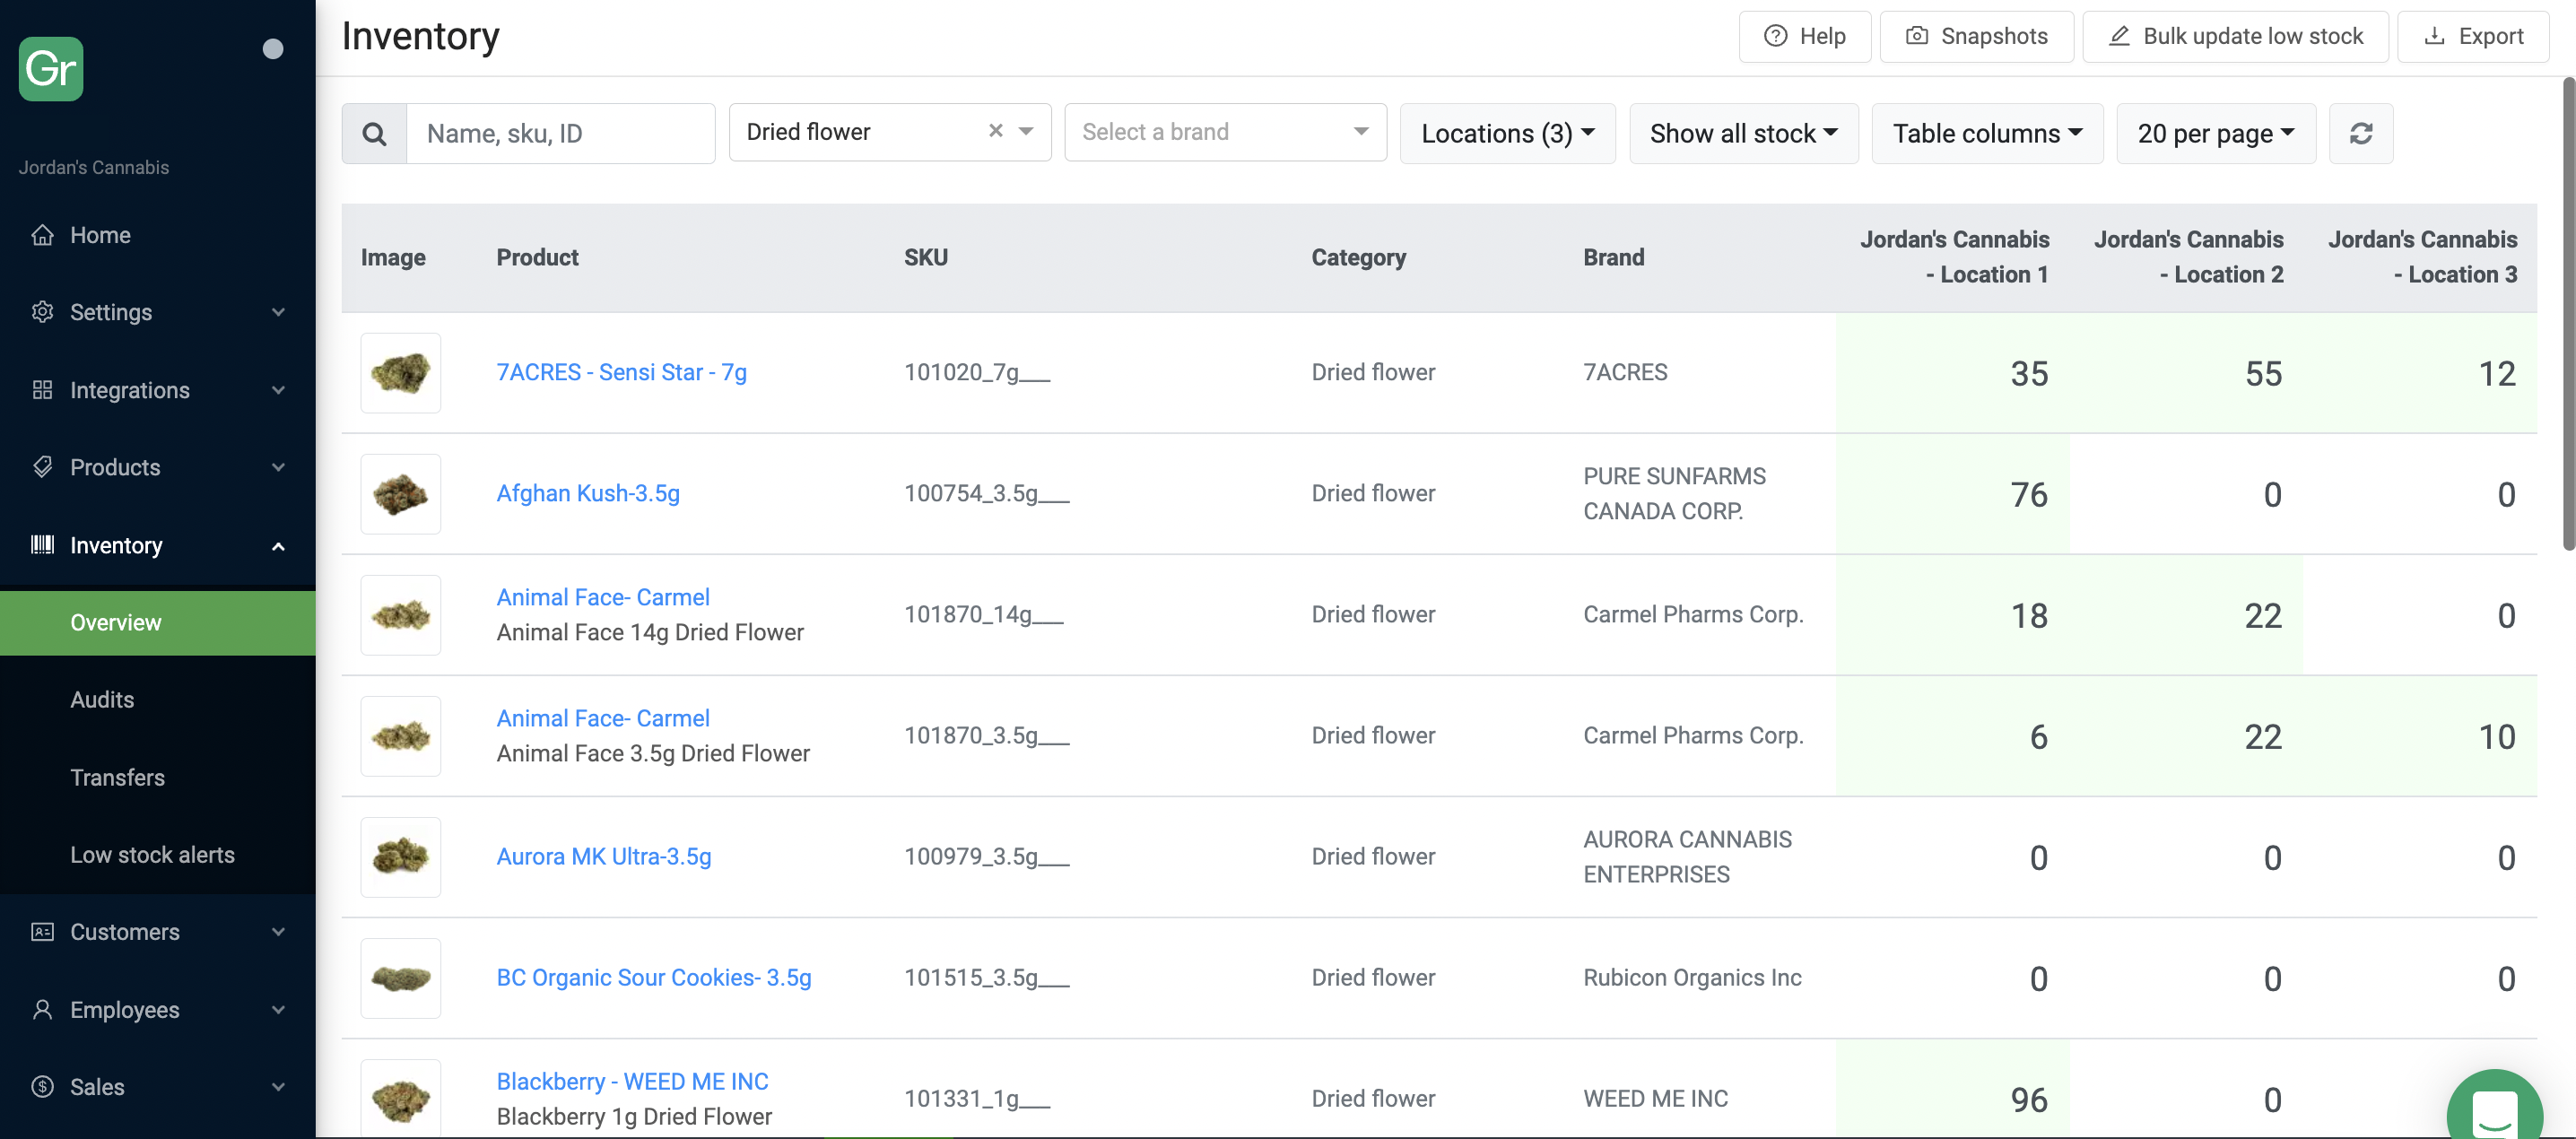Click the Customers ID card icon
Screen dimensions: 2576x1139
(x=42, y=932)
